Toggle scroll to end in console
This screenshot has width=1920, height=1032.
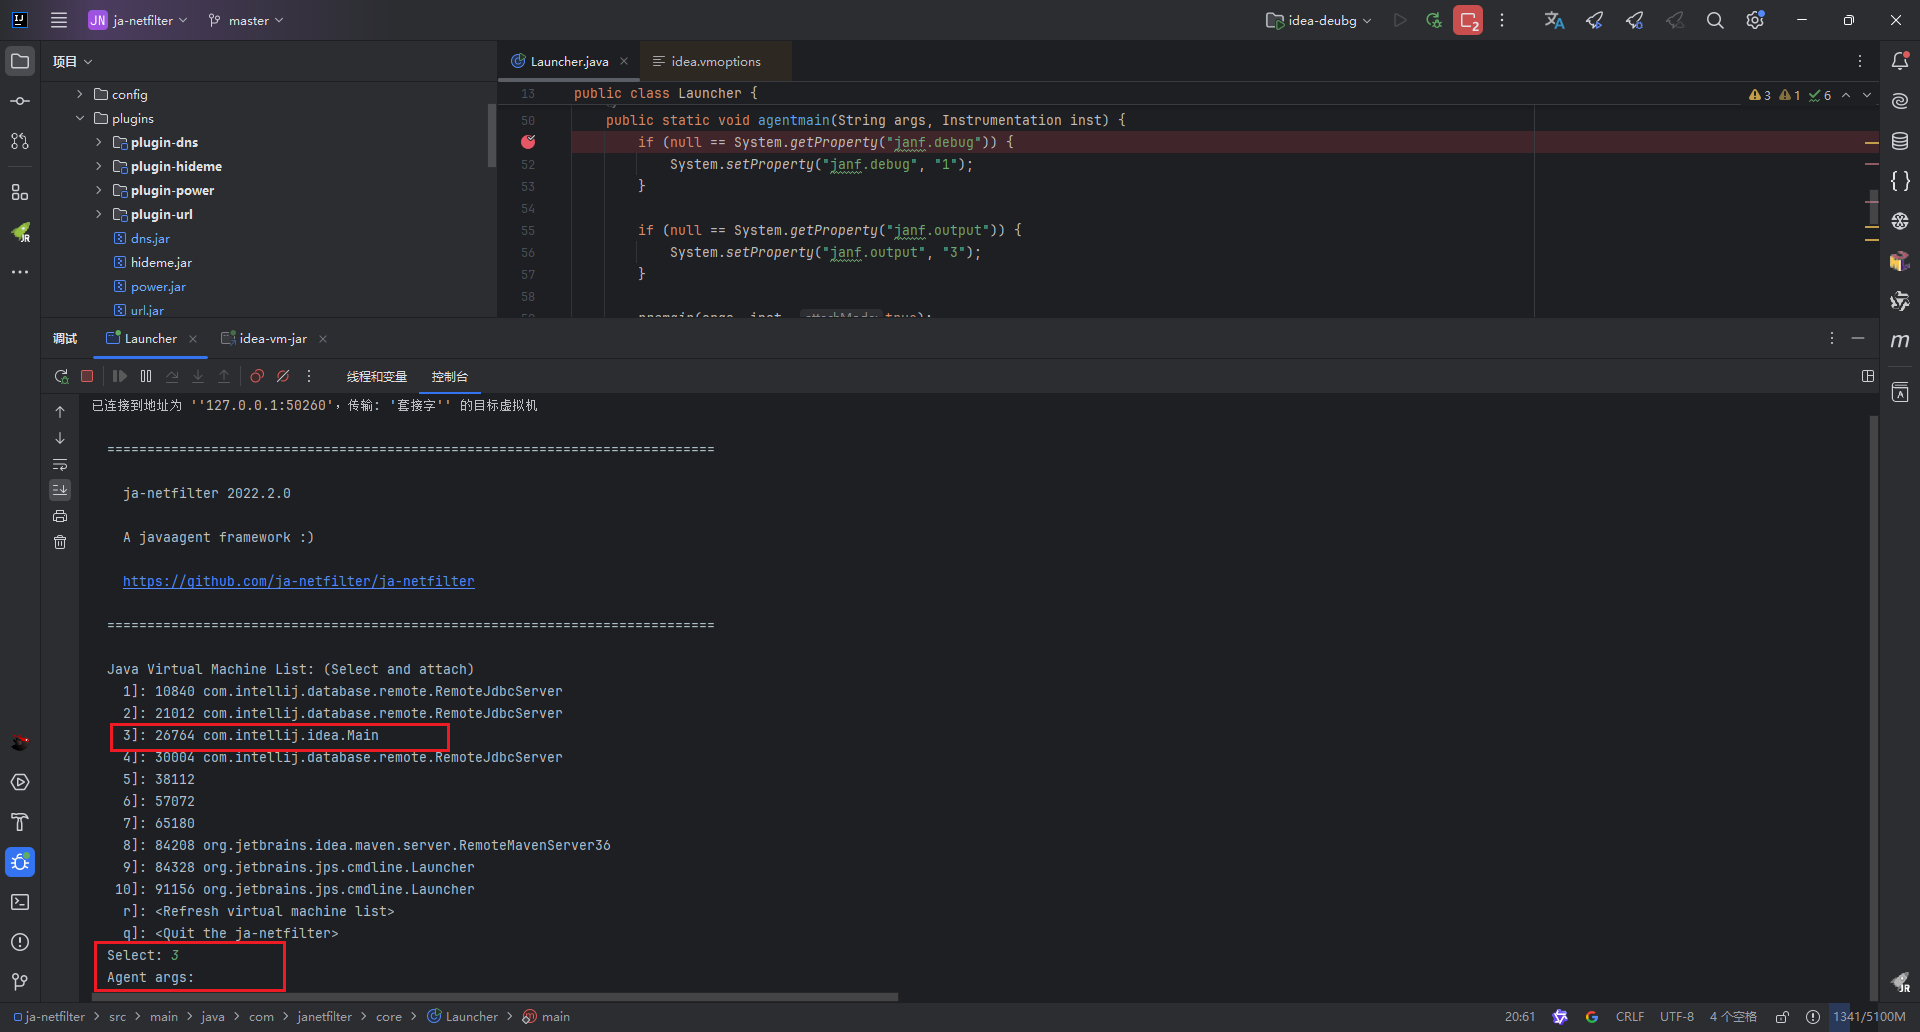click(60, 490)
